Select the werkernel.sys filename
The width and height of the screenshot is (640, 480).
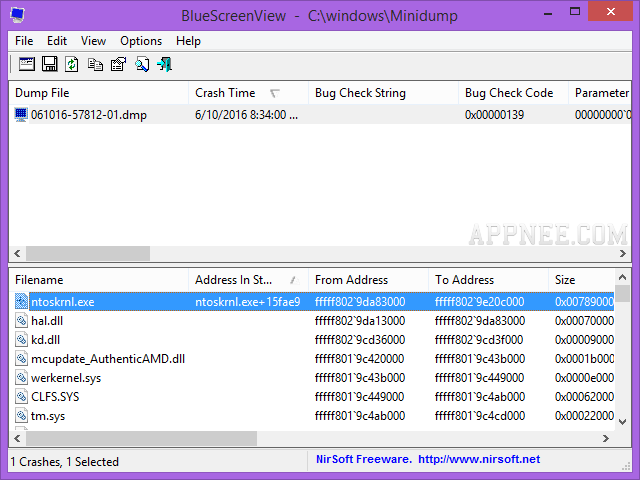coord(66,378)
